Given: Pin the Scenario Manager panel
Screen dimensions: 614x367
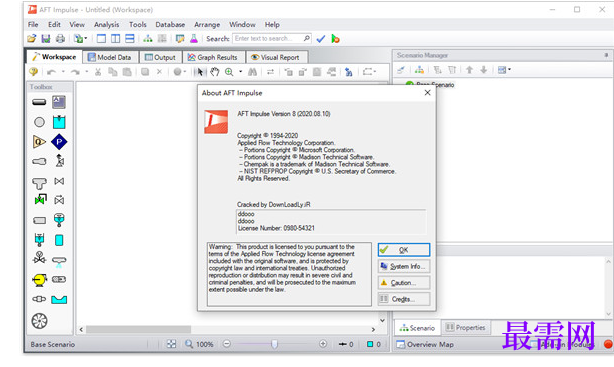Looking at the screenshot, I should click(606, 55).
